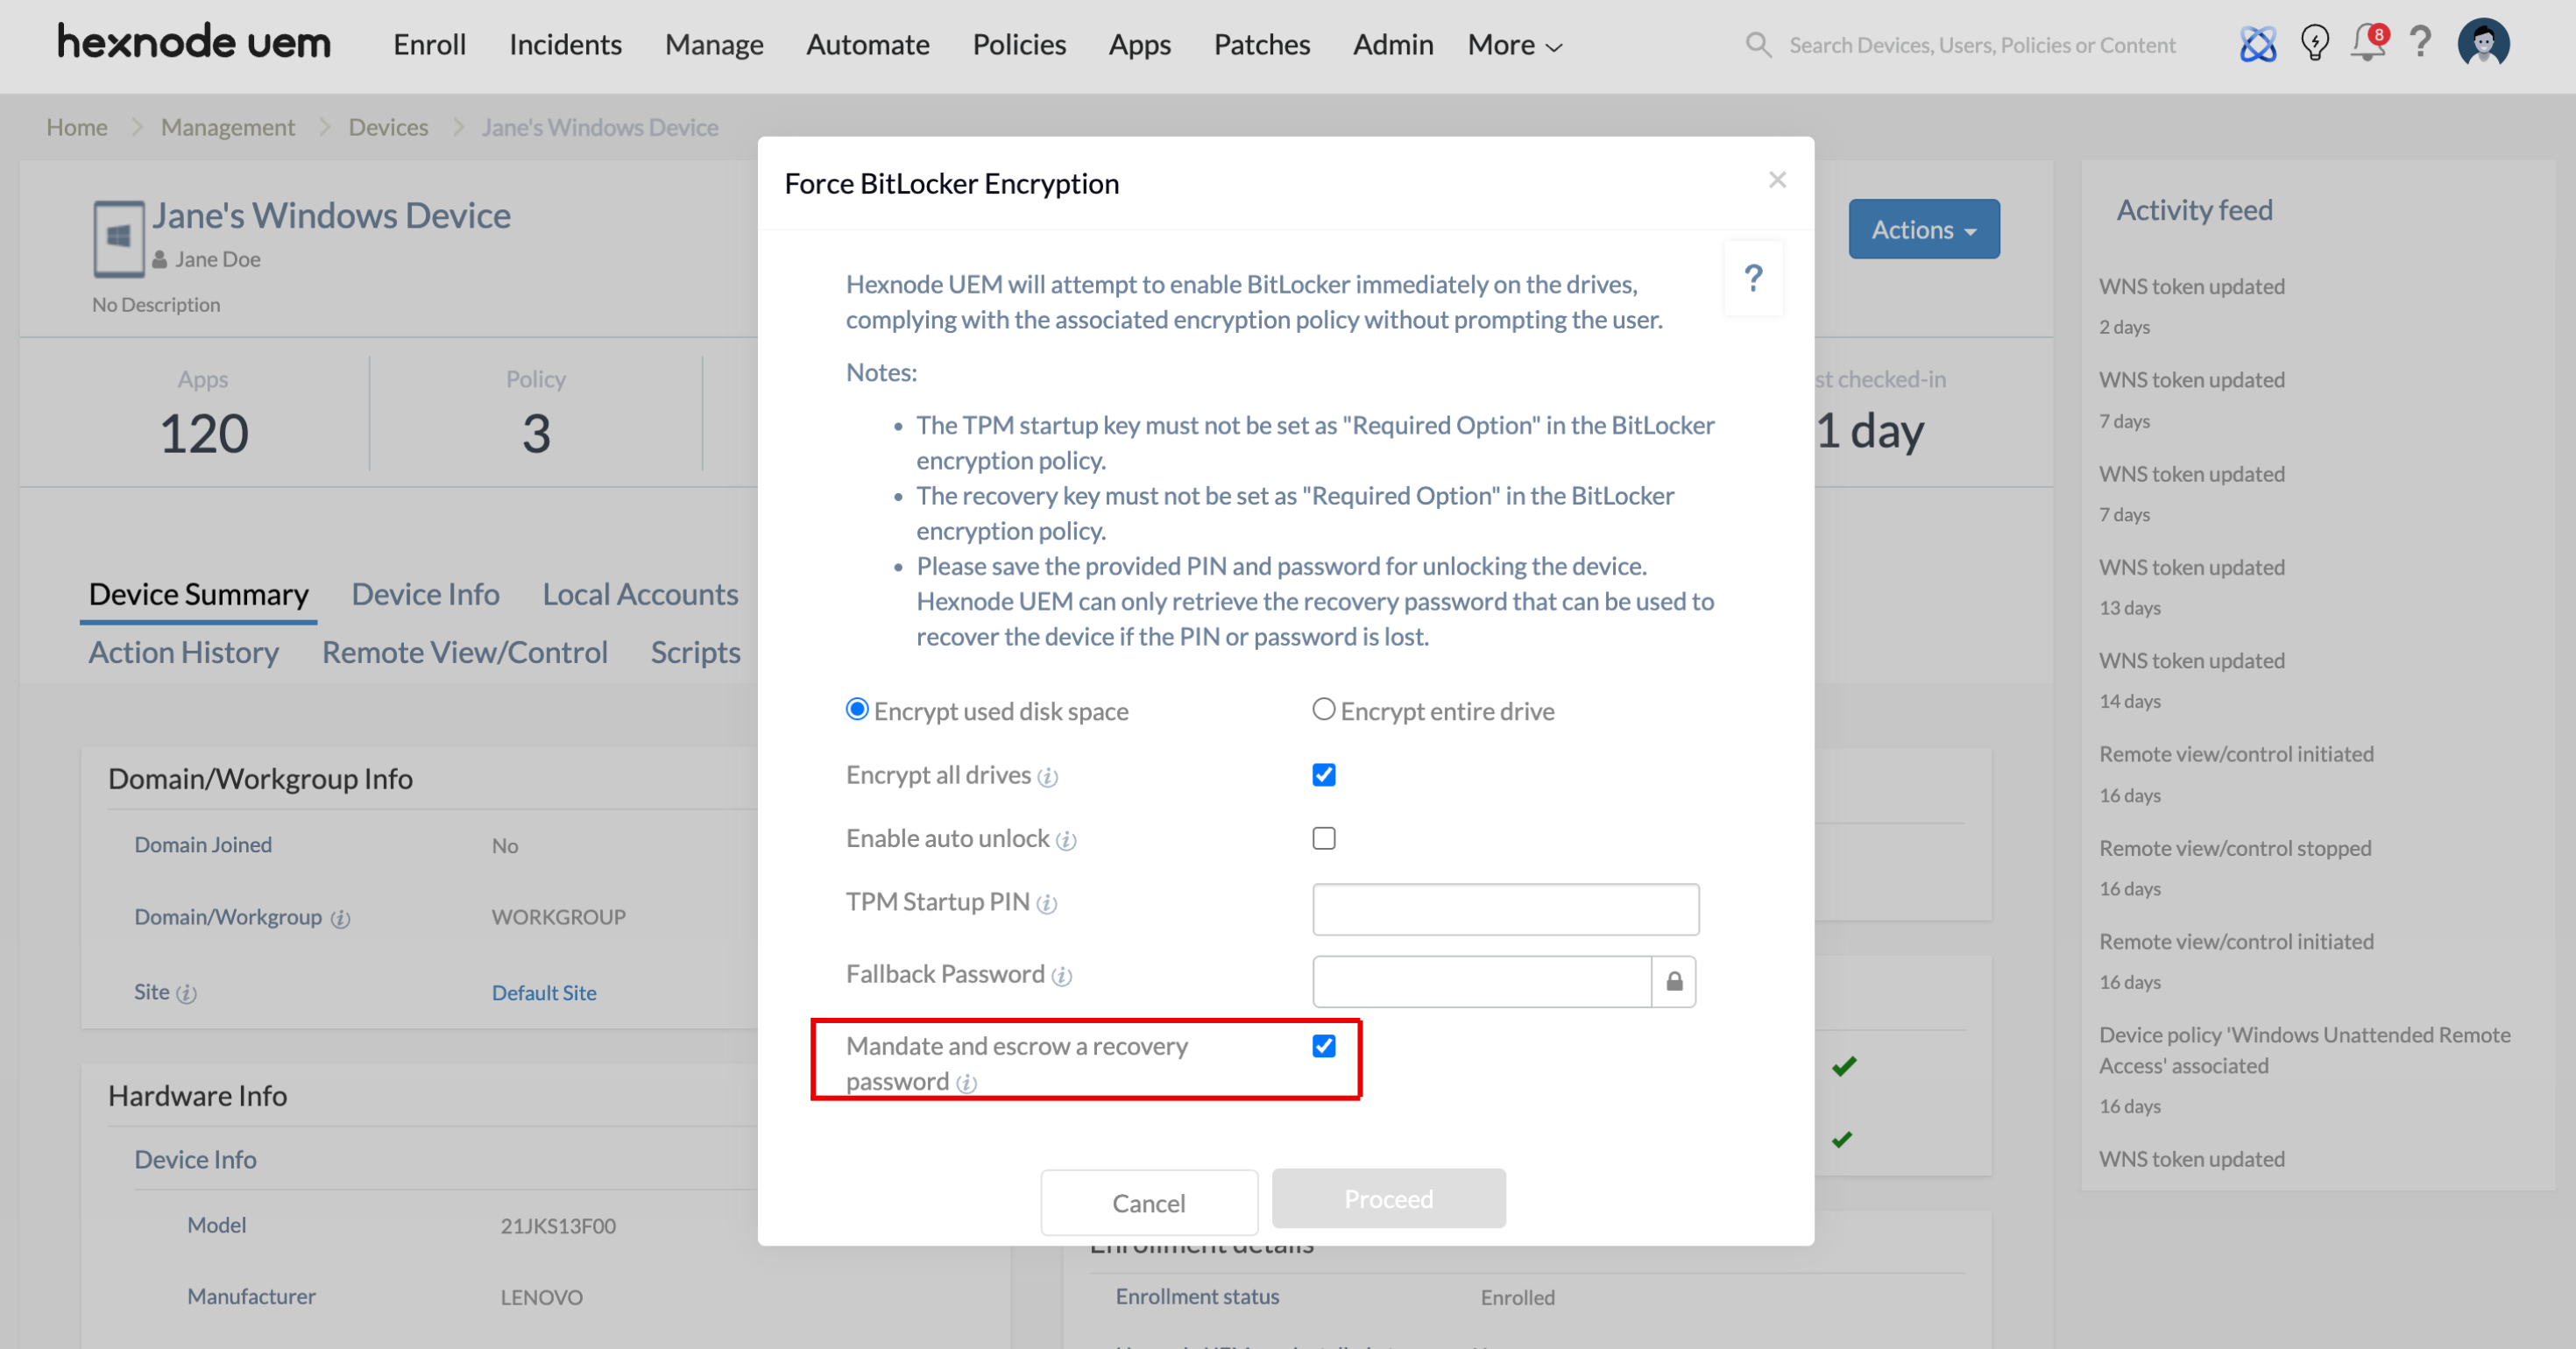The image size is (2576, 1349).
Task: Go to Management breadcrumb
Action: 228,127
